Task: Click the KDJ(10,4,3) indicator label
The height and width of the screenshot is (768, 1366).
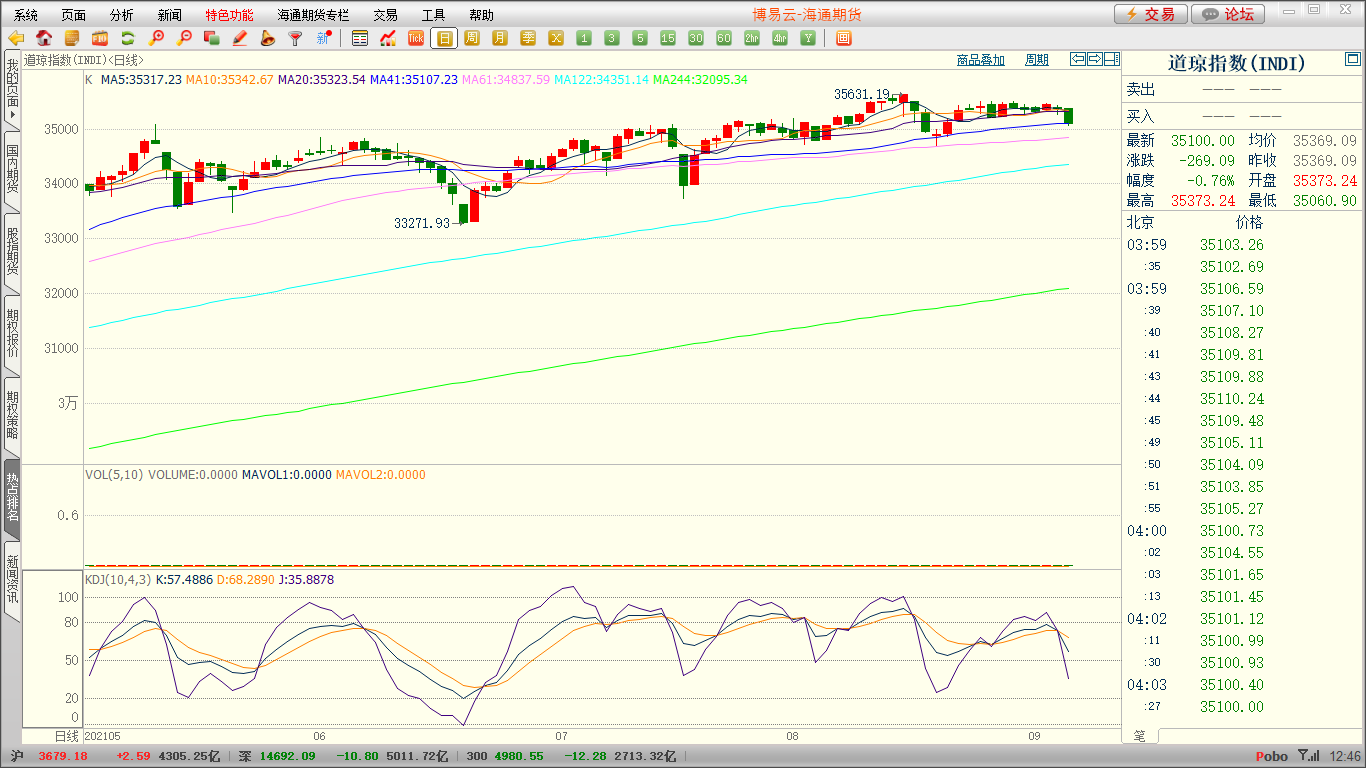Action: coord(117,580)
